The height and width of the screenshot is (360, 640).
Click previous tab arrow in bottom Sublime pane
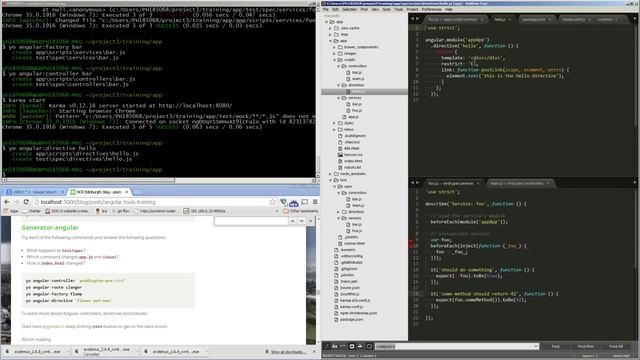(412, 183)
